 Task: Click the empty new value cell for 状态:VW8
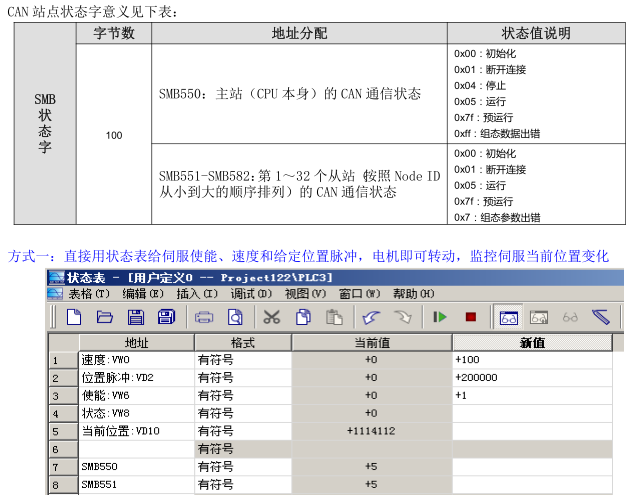click(x=533, y=413)
